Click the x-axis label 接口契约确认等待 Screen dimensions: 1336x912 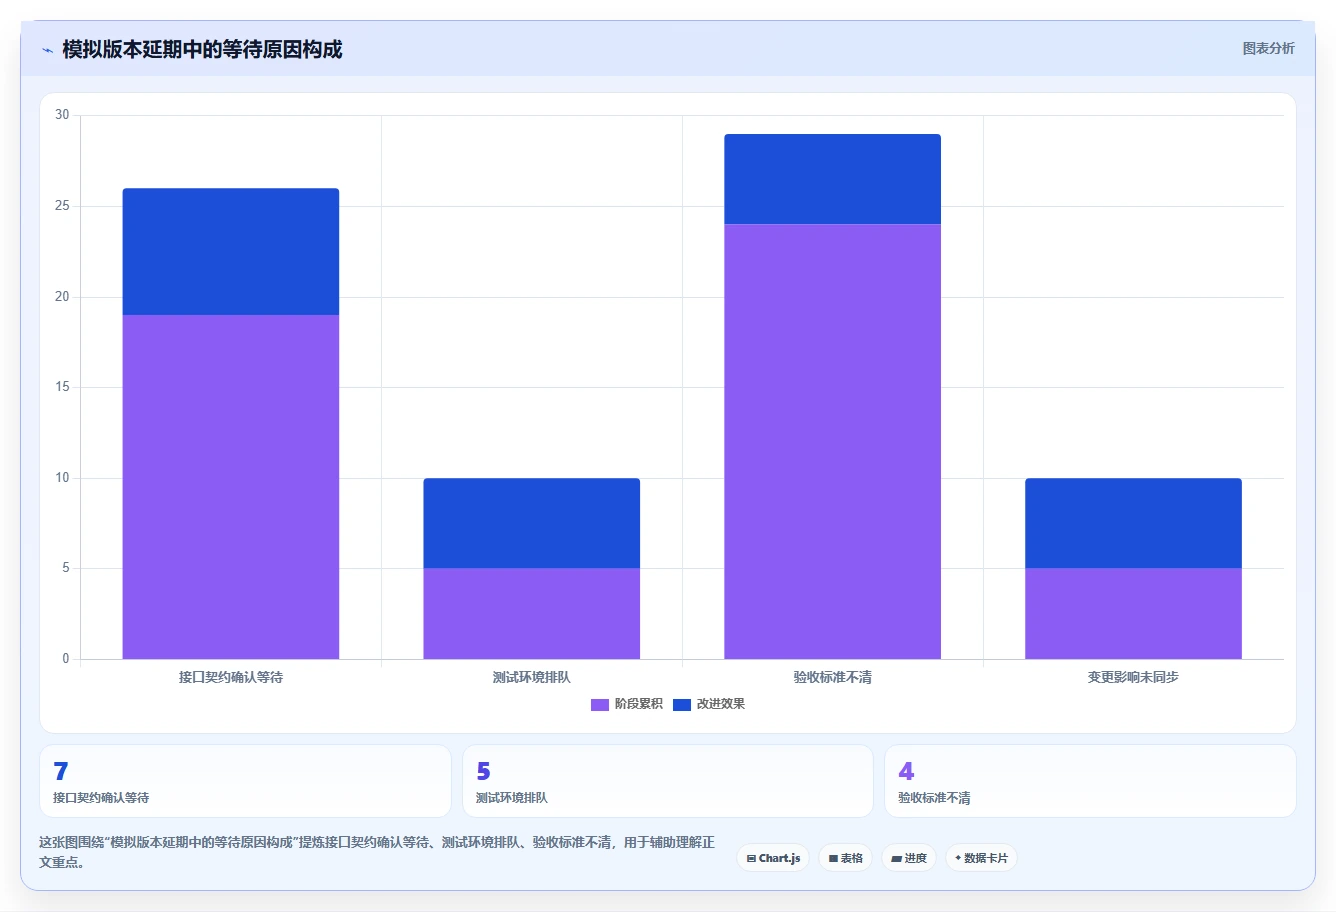[x=231, y=677]
